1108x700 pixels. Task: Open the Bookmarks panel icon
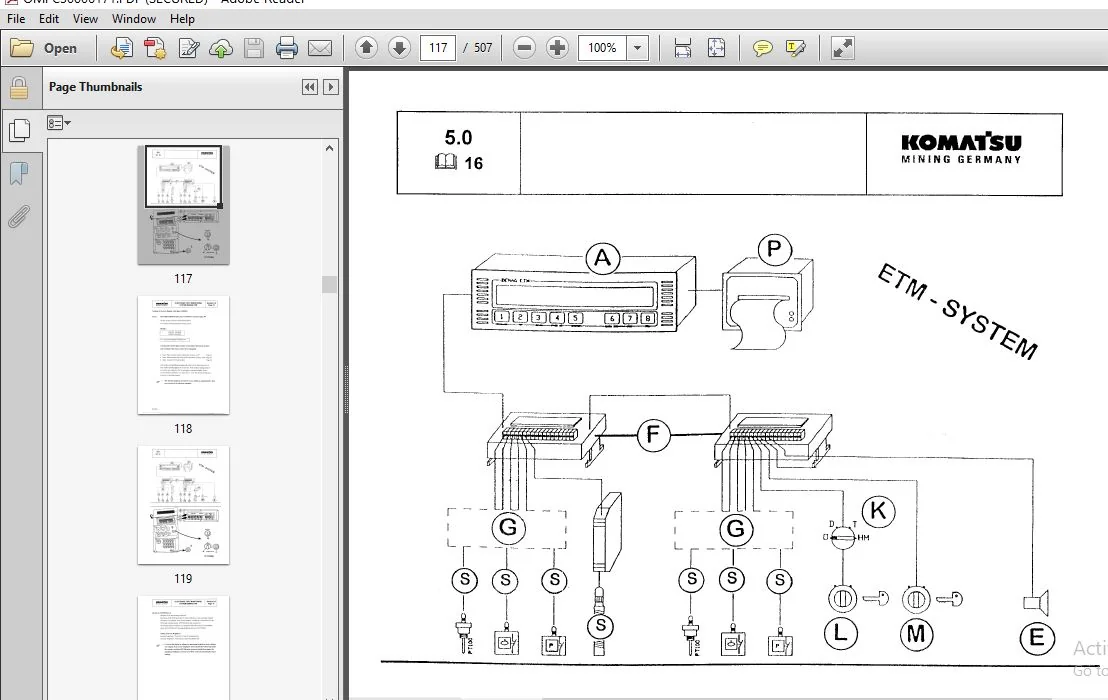19,173
